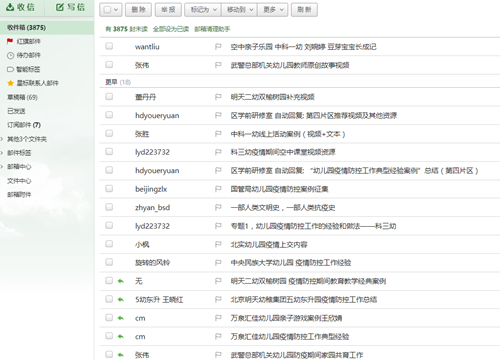Open 邮箱附件 in the sidebar

pyautogui.click(x=19, y=195)
